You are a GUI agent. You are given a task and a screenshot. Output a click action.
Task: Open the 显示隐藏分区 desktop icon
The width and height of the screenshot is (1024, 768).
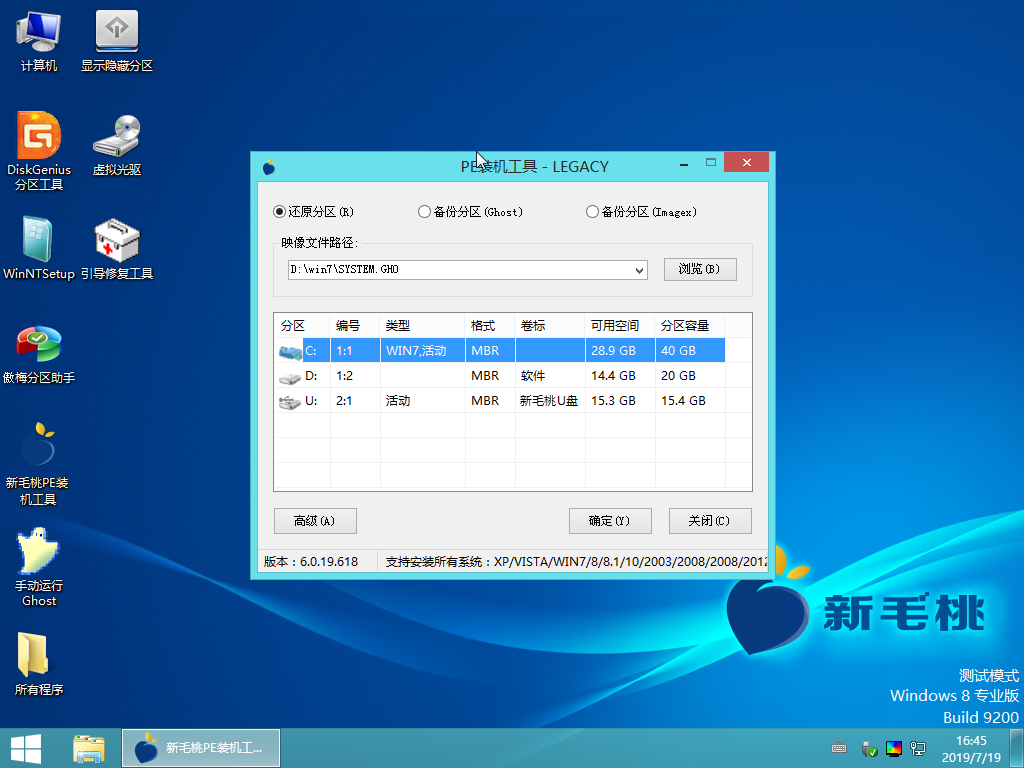click(117, 40)
